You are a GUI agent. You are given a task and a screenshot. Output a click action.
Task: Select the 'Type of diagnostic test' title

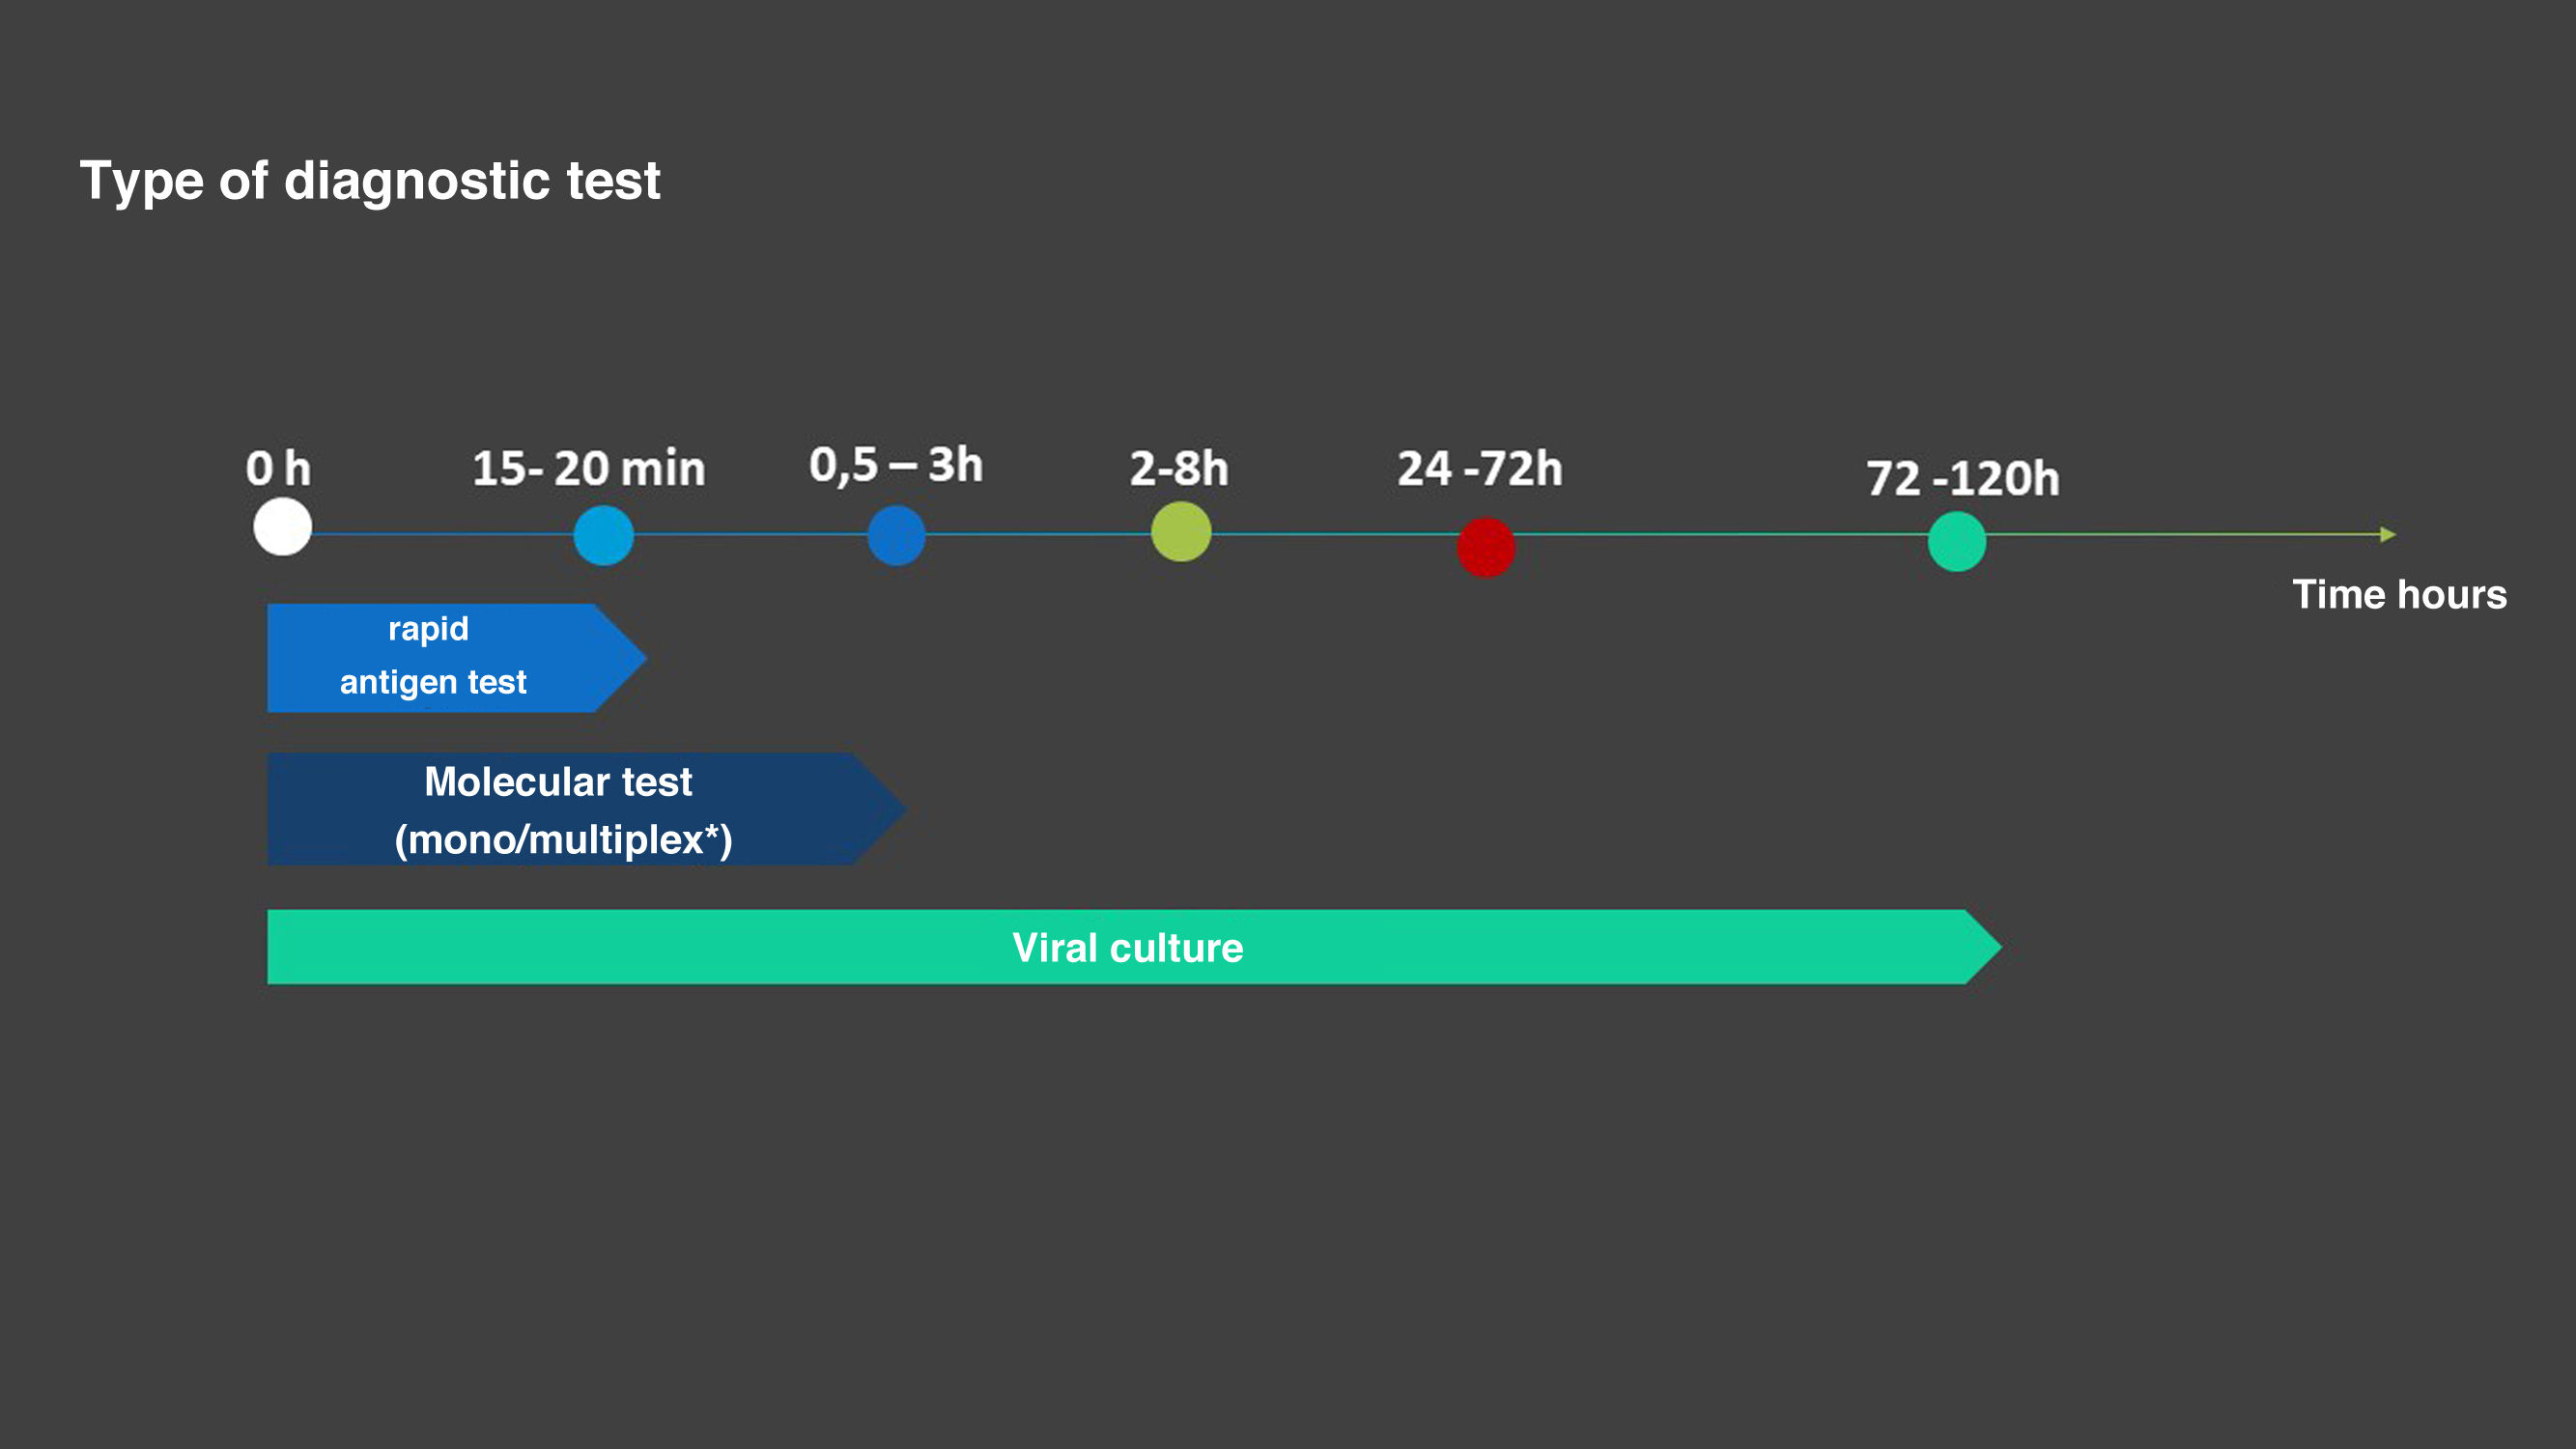pyautogui.click(x=370, y=181)
